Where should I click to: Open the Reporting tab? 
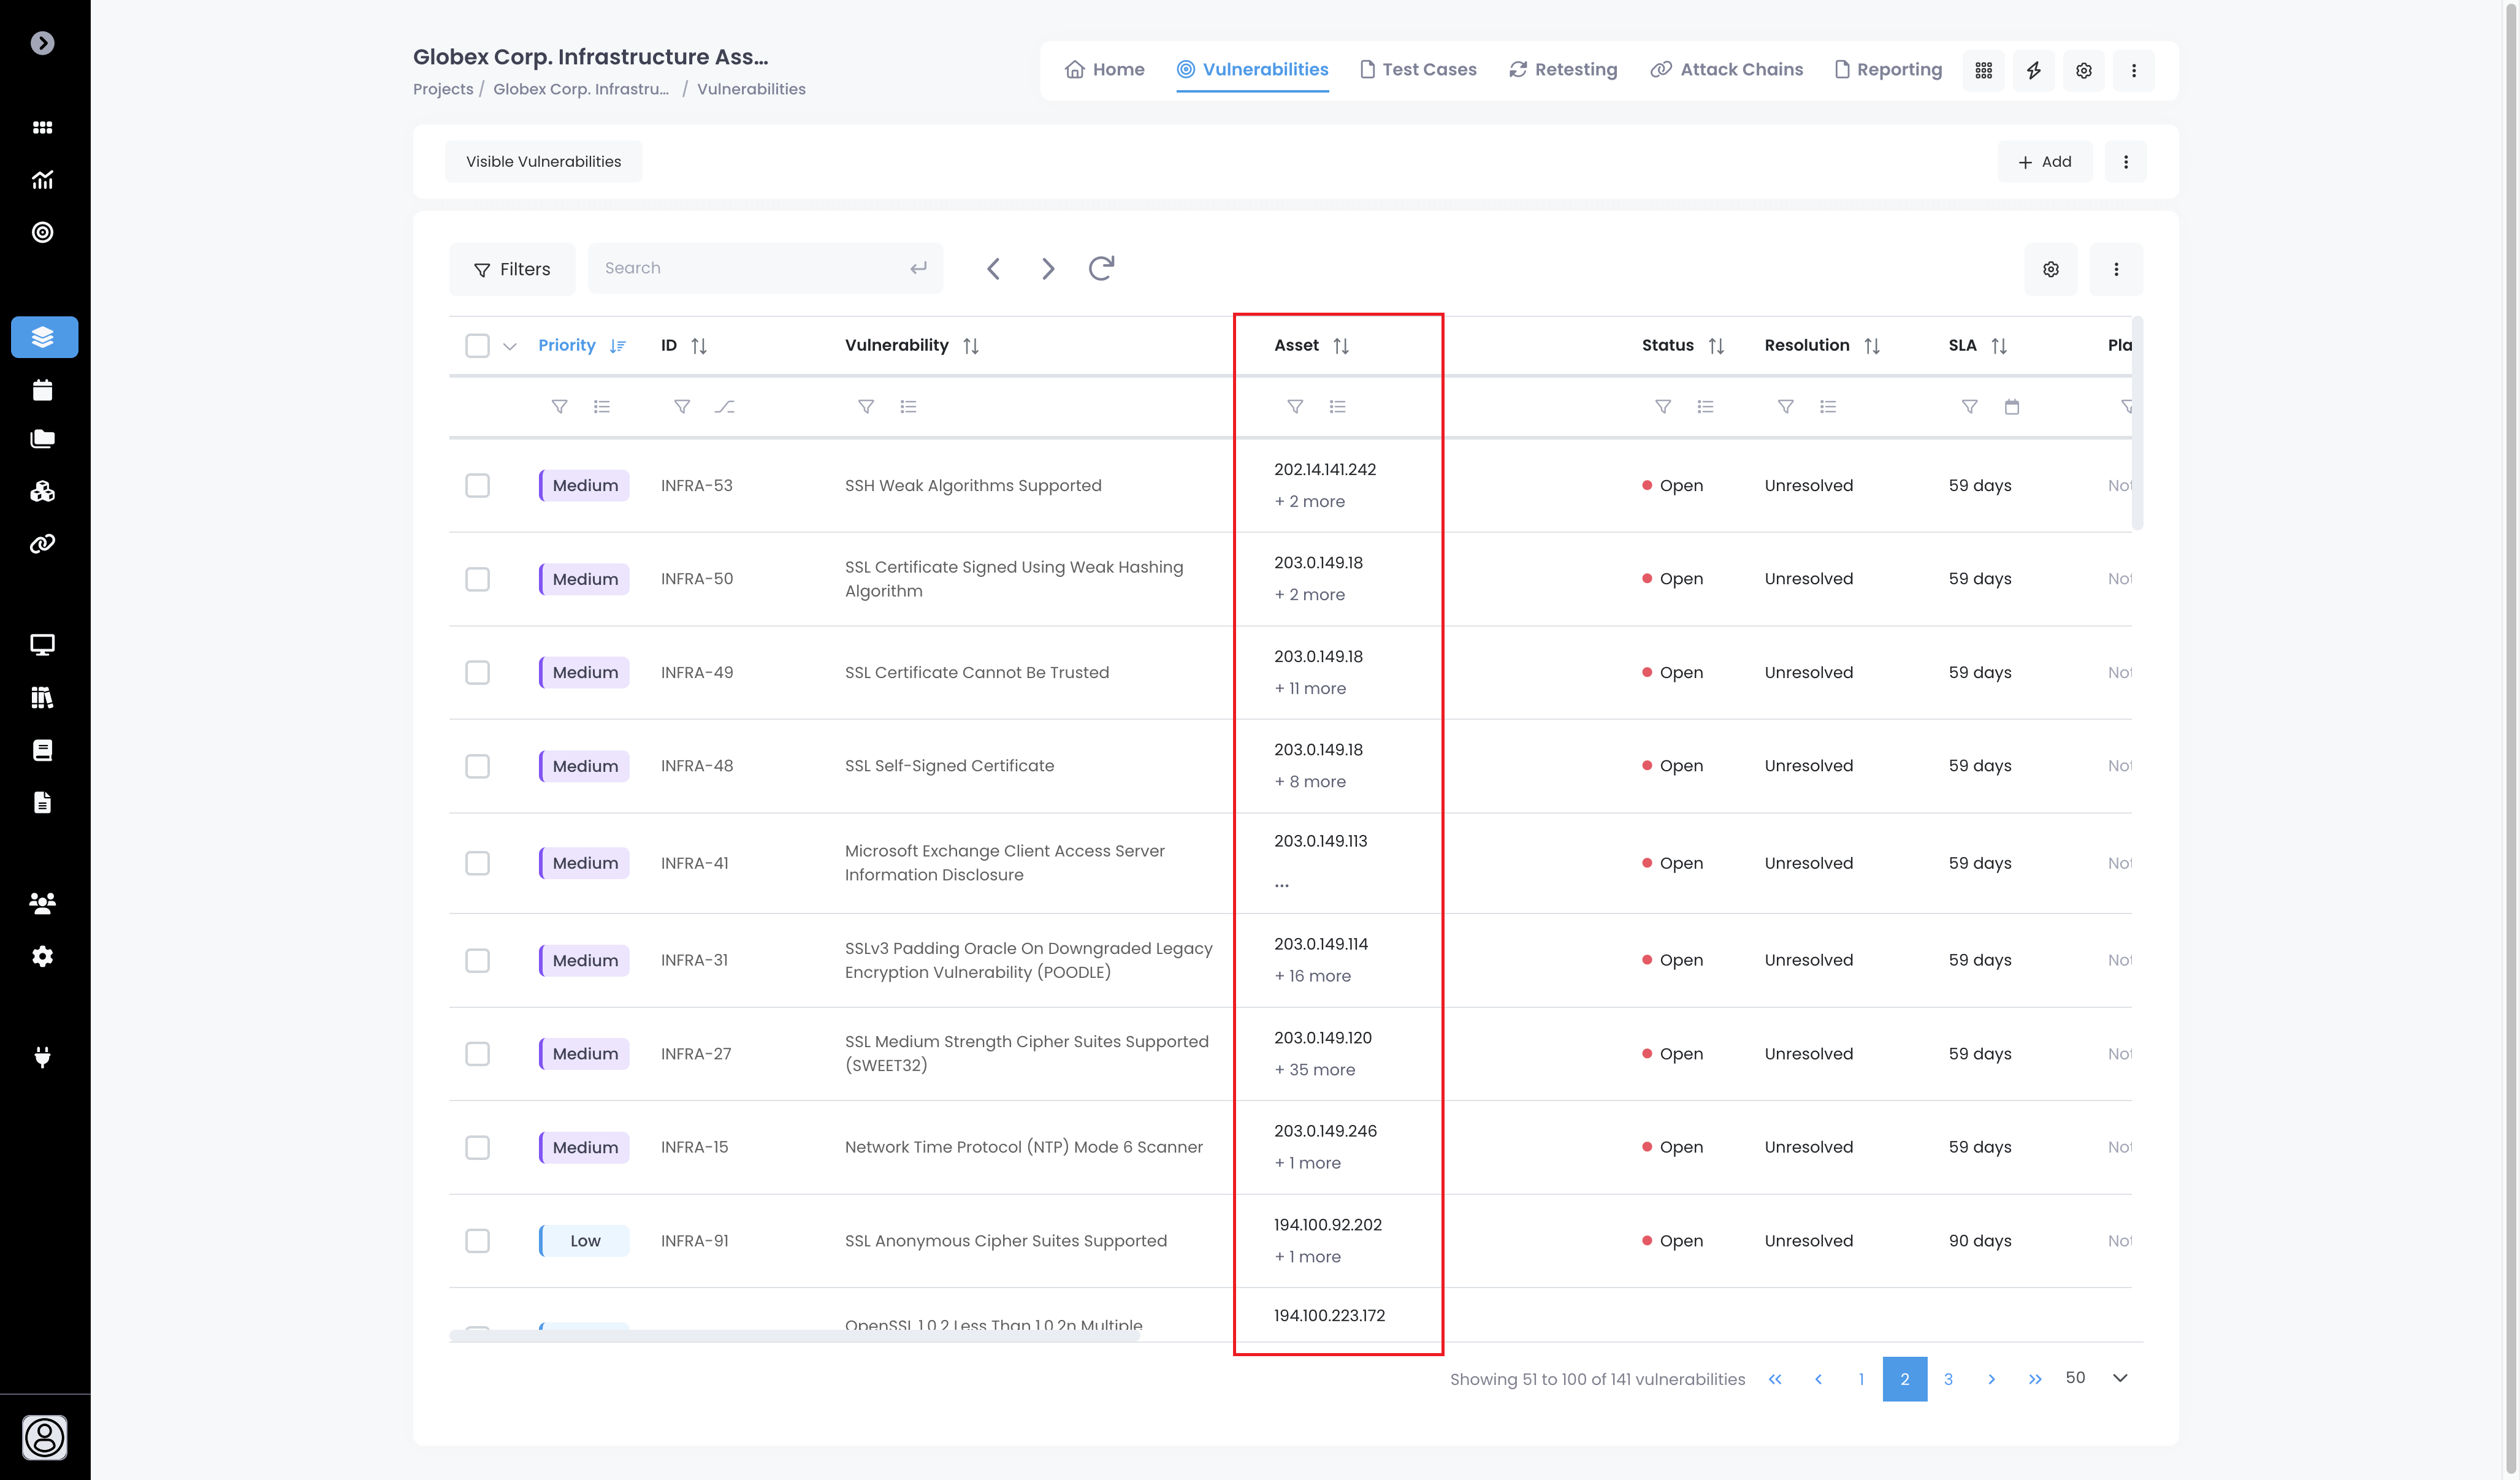click(x=1888, y=69)
